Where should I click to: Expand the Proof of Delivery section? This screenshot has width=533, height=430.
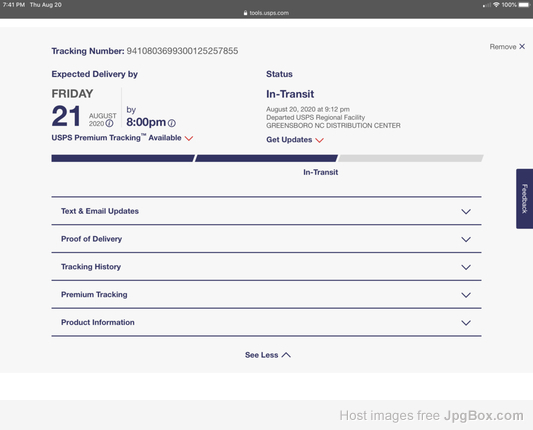point(266,239)
